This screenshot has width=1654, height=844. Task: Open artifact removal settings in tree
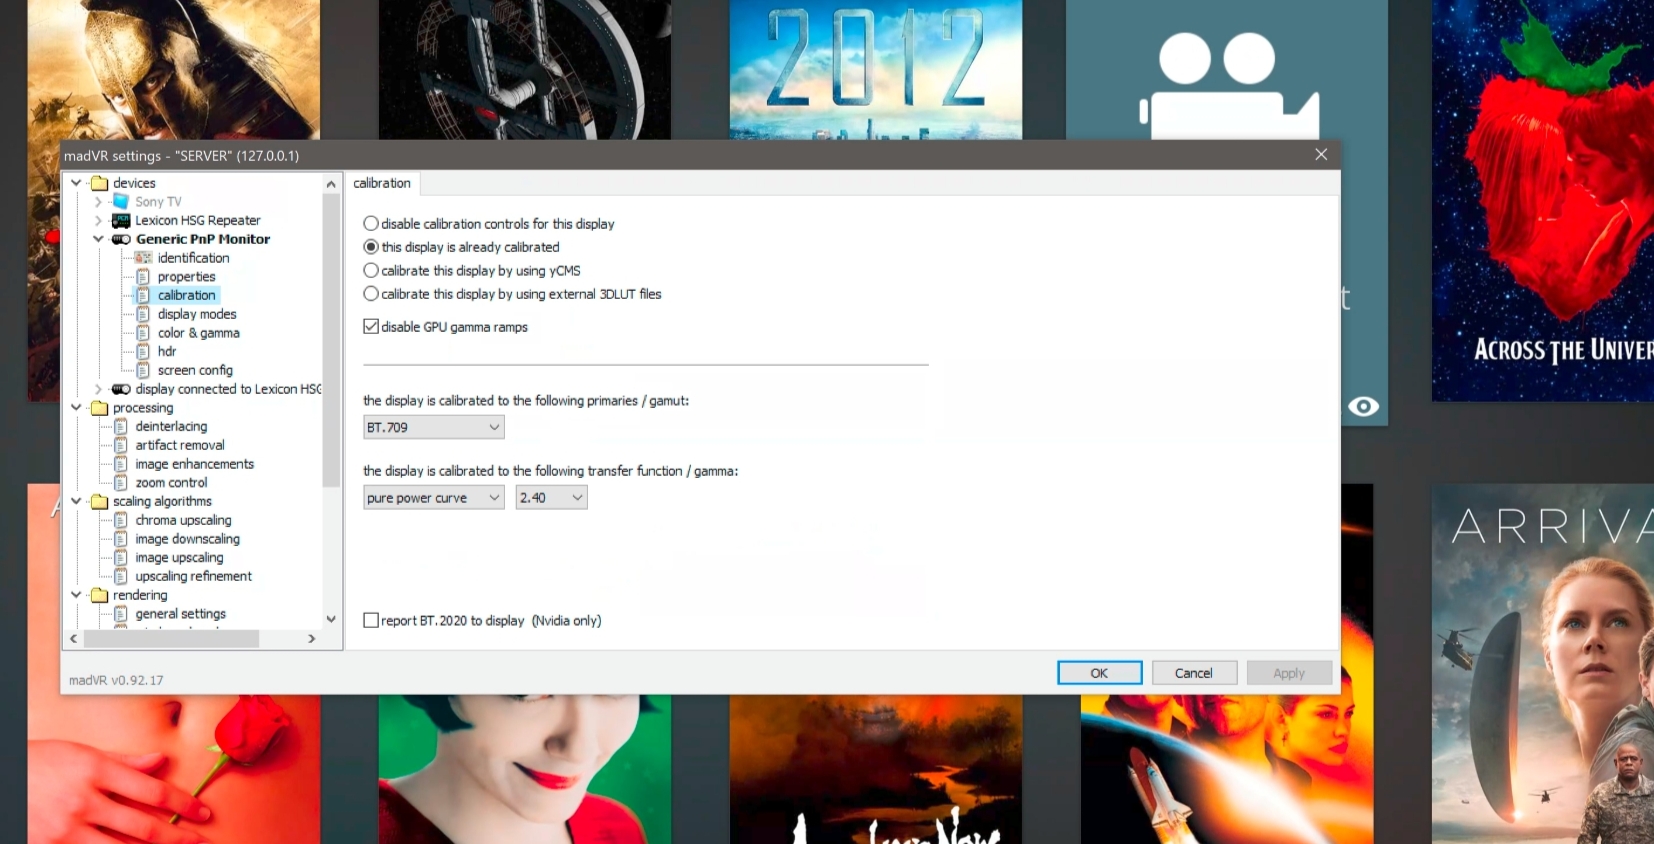[x=180, y=445]
